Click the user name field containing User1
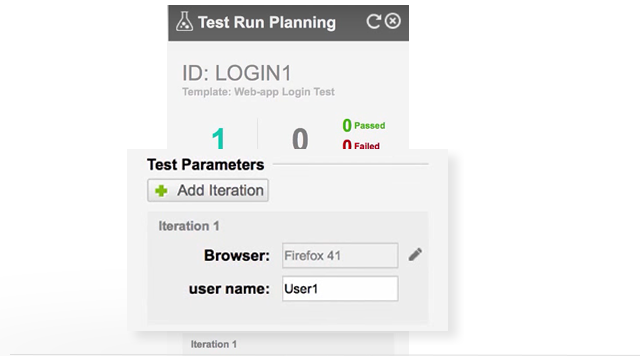 [340, 289]
